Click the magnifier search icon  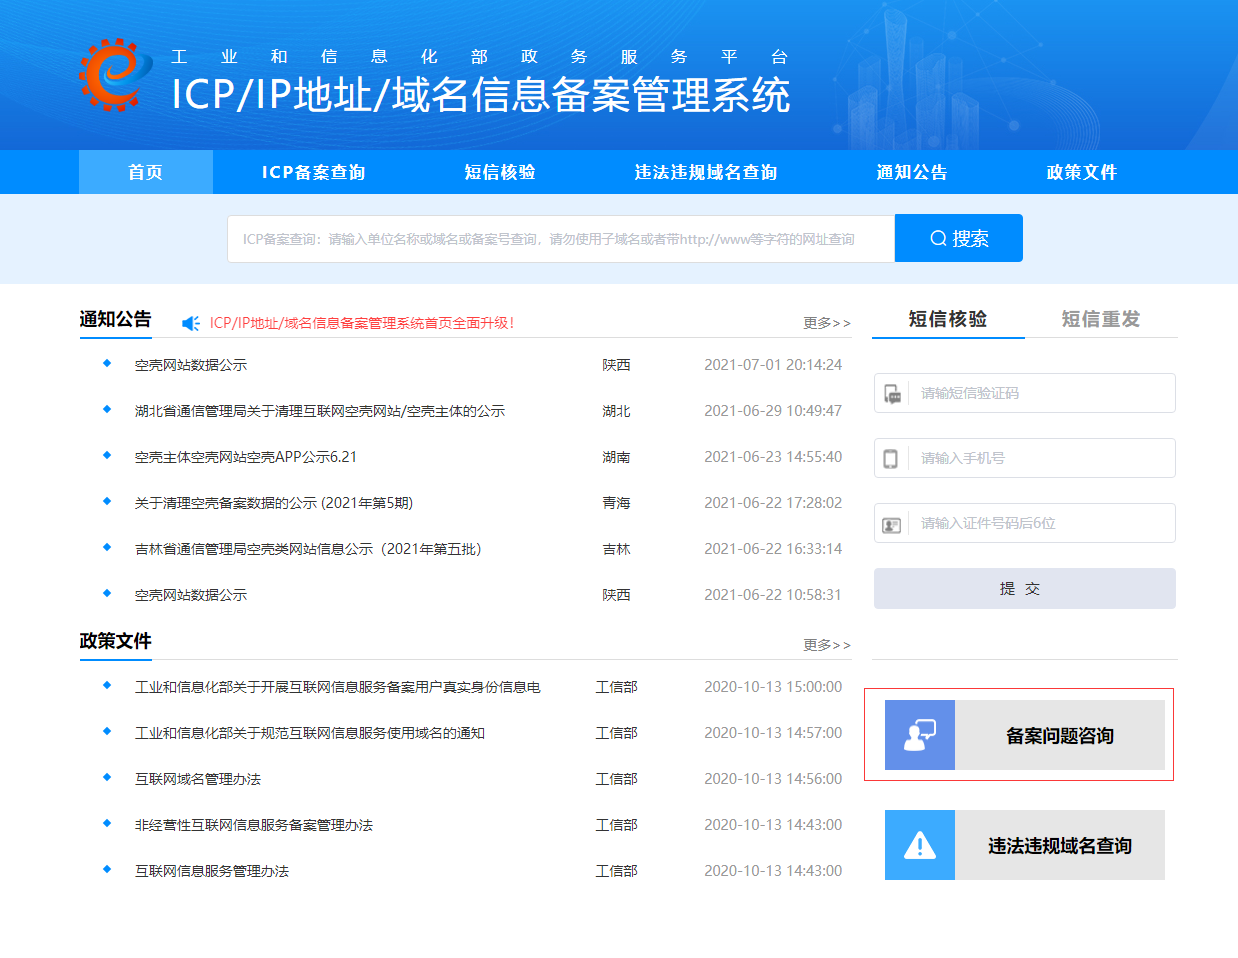[x=937, y=238]
